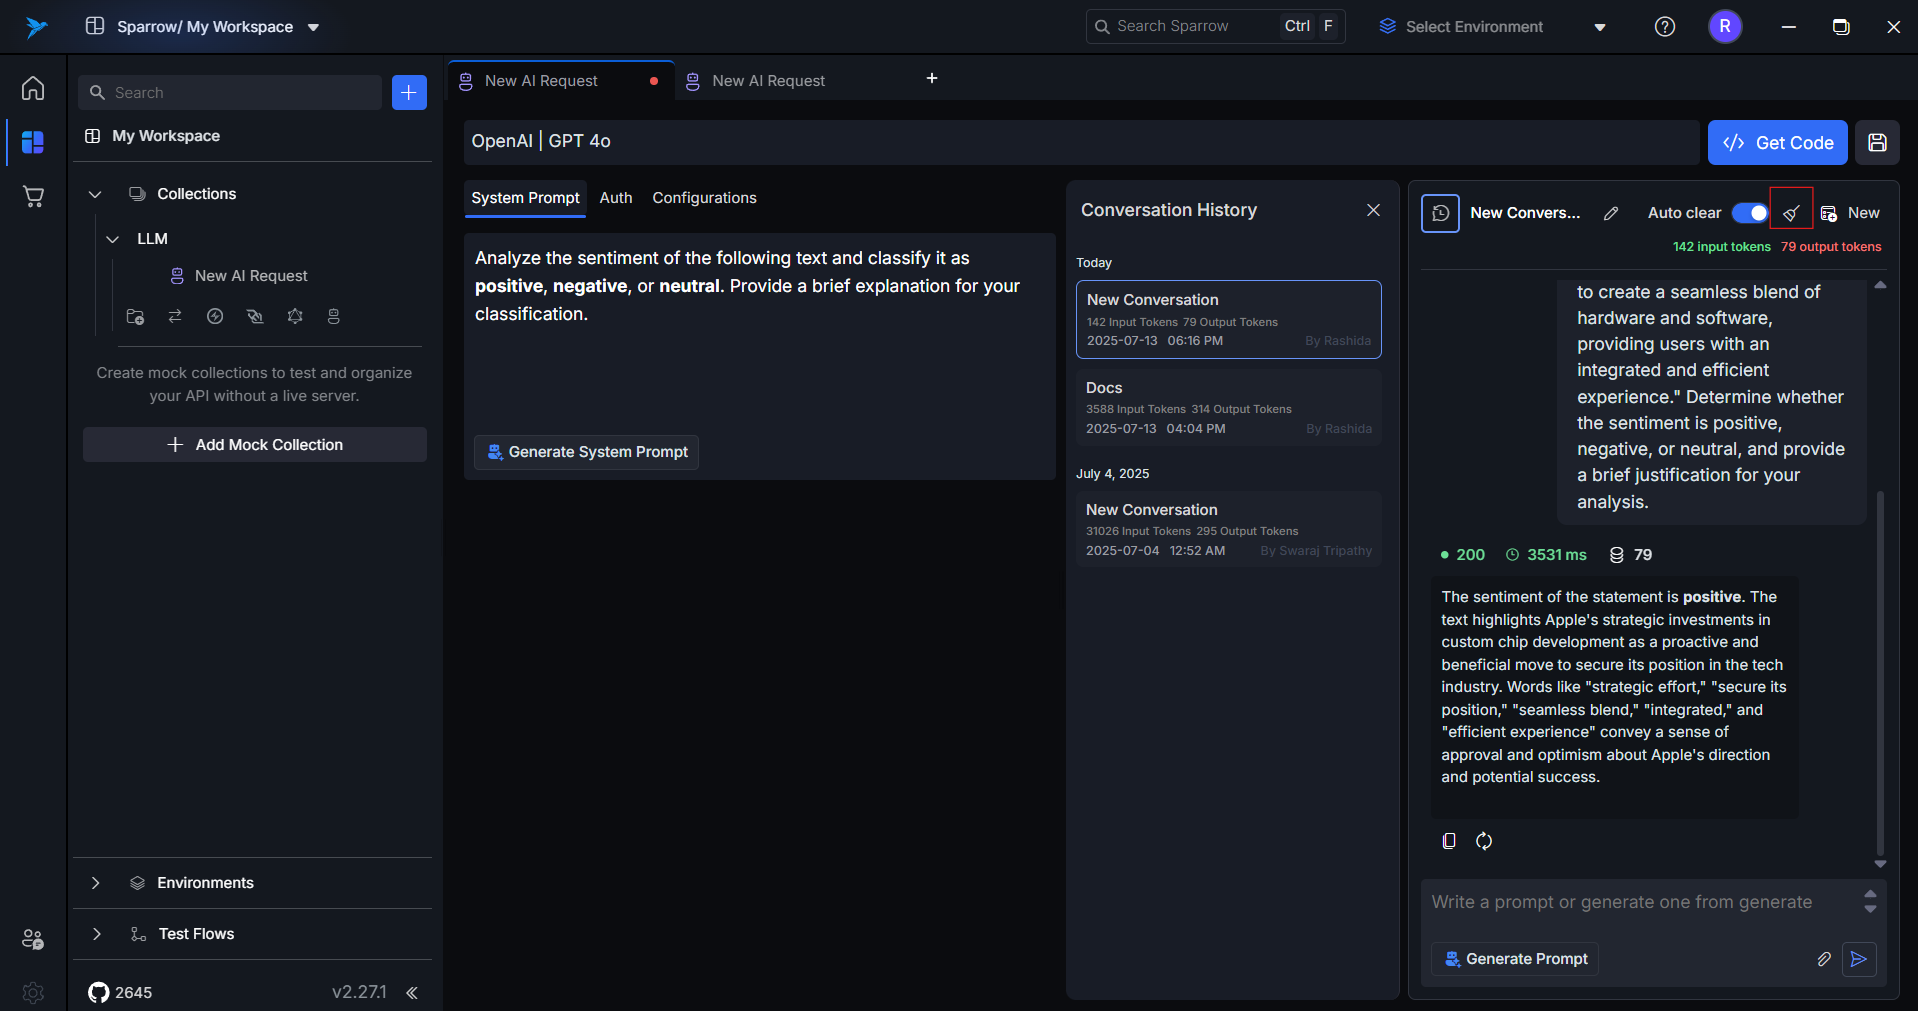
Task: Rename conversation with pencil icon
Action: tap(1611, 213)
